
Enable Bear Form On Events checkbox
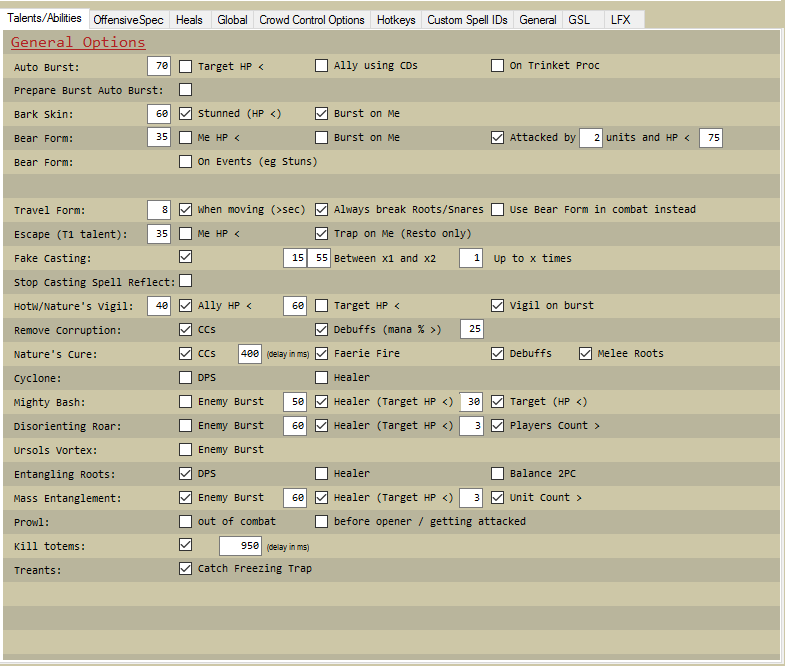[x=185, y=161]
